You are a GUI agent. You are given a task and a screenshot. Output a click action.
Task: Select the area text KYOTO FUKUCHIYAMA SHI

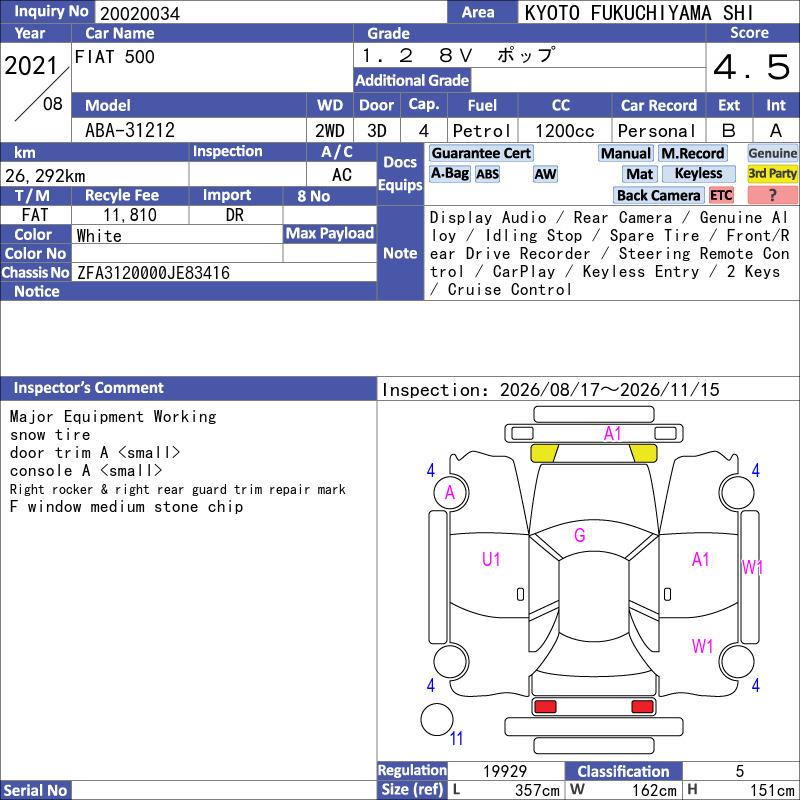639,13
